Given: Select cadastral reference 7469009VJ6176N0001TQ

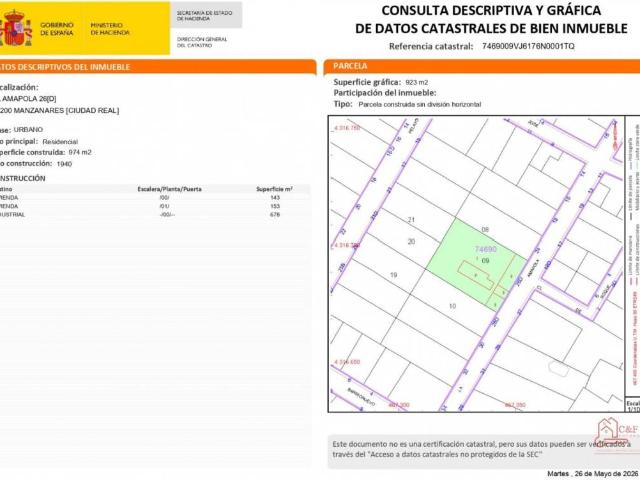Looking at the screenshot, I should (528, 46).
